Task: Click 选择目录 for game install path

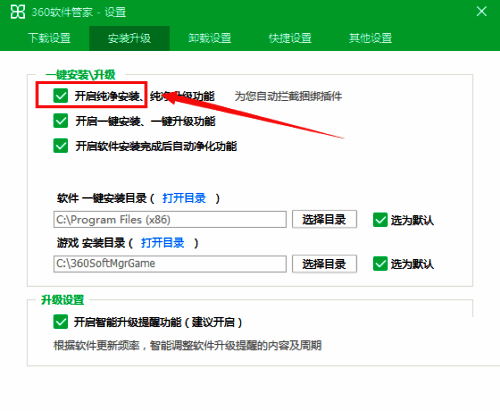Action: coord(324,264)
